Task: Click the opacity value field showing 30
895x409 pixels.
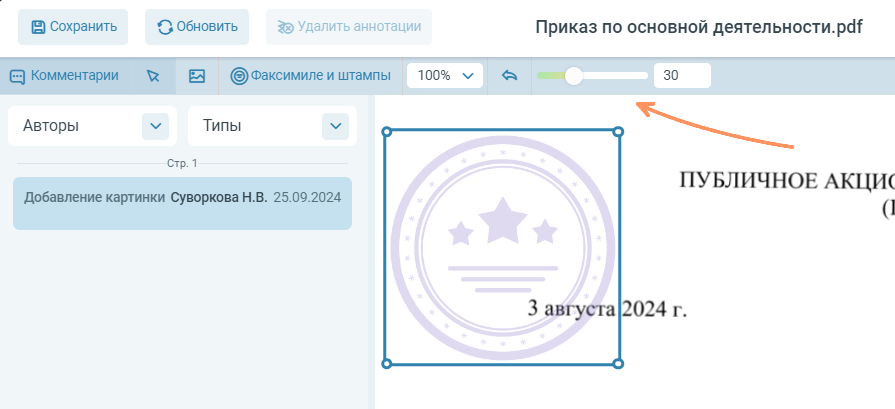Action: (x=681, y=75)
